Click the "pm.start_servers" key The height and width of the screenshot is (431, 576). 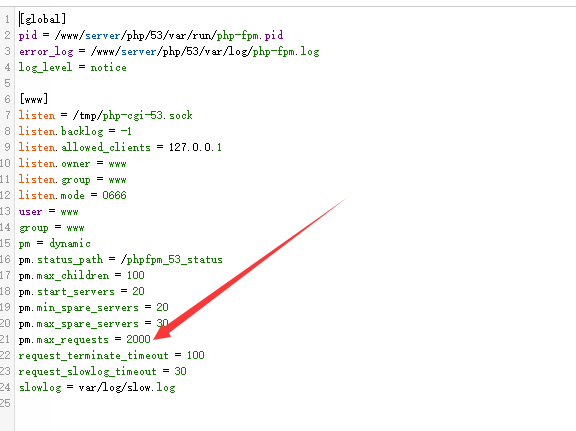pos(67,291)
